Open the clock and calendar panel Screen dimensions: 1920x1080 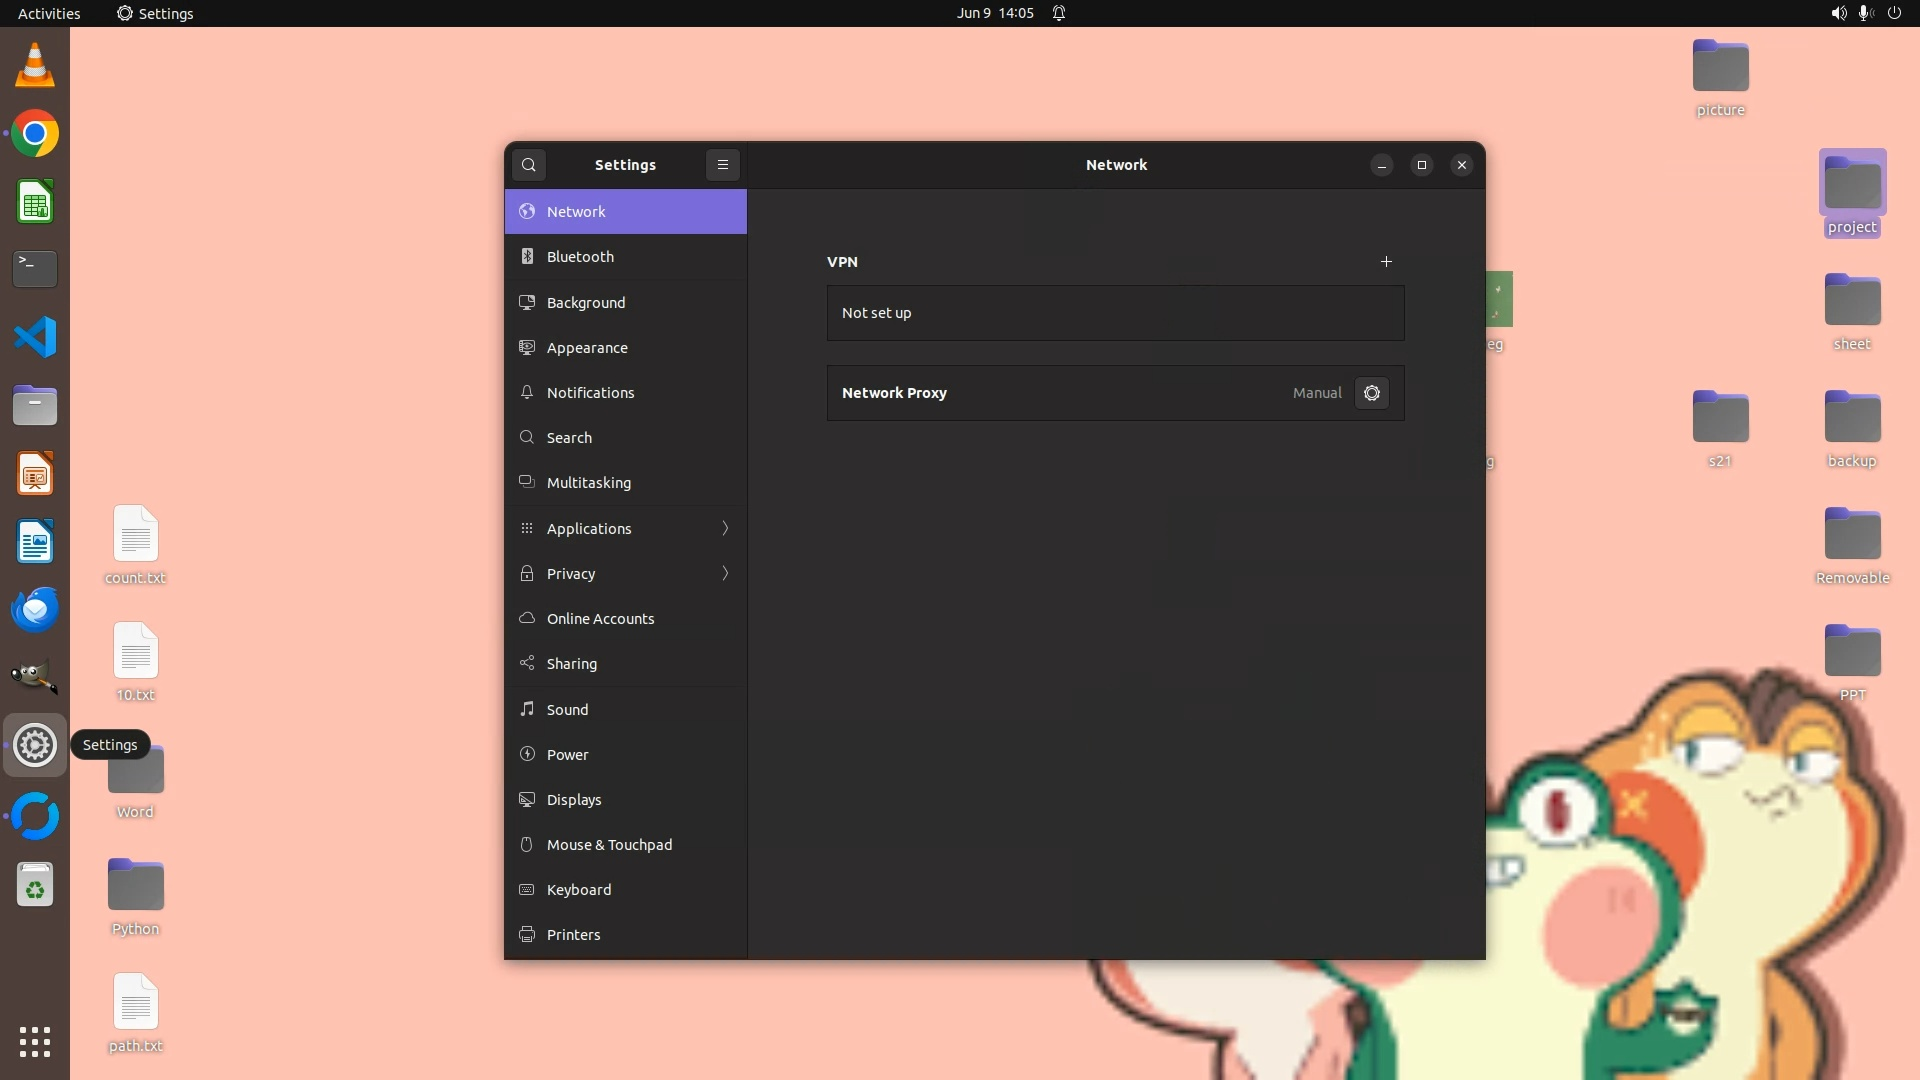click(994, 13)
